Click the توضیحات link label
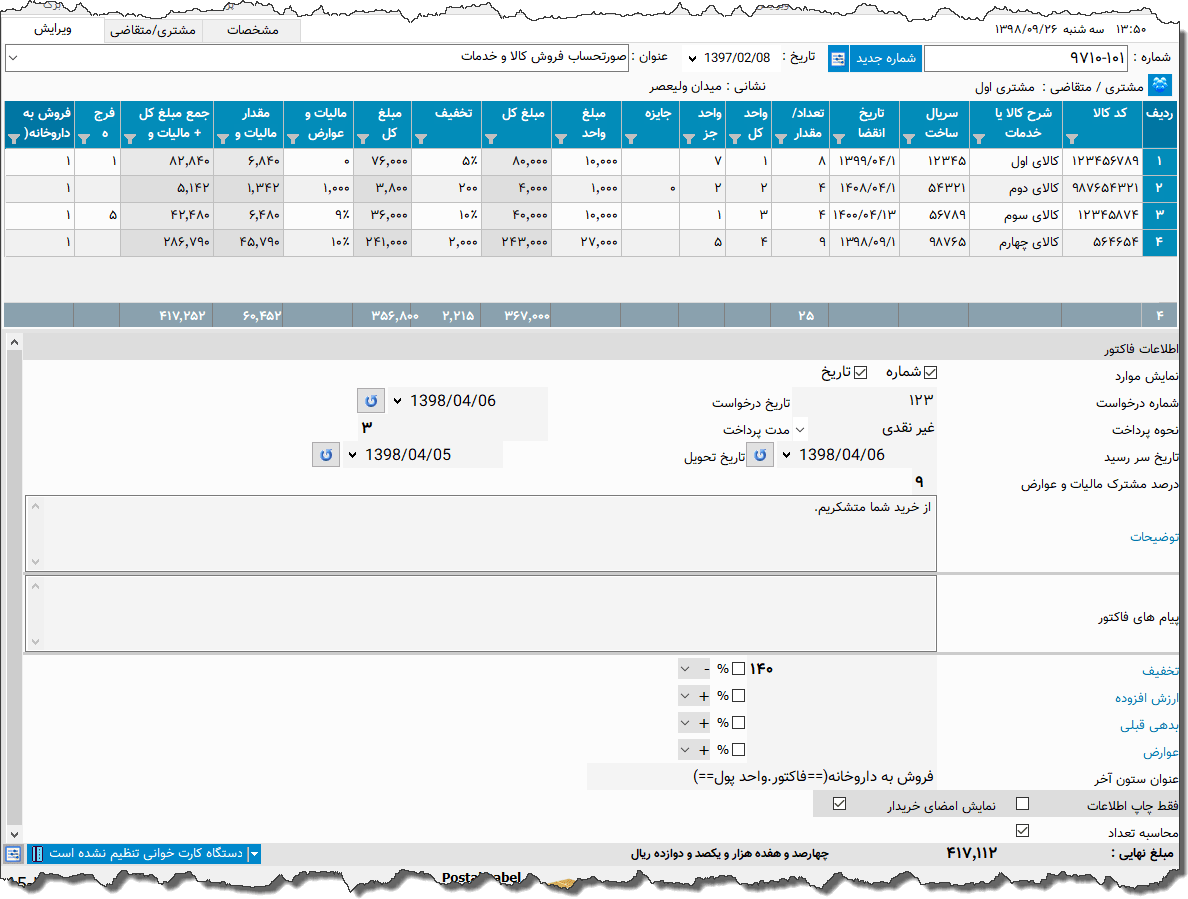 [x=1154, y=537]
